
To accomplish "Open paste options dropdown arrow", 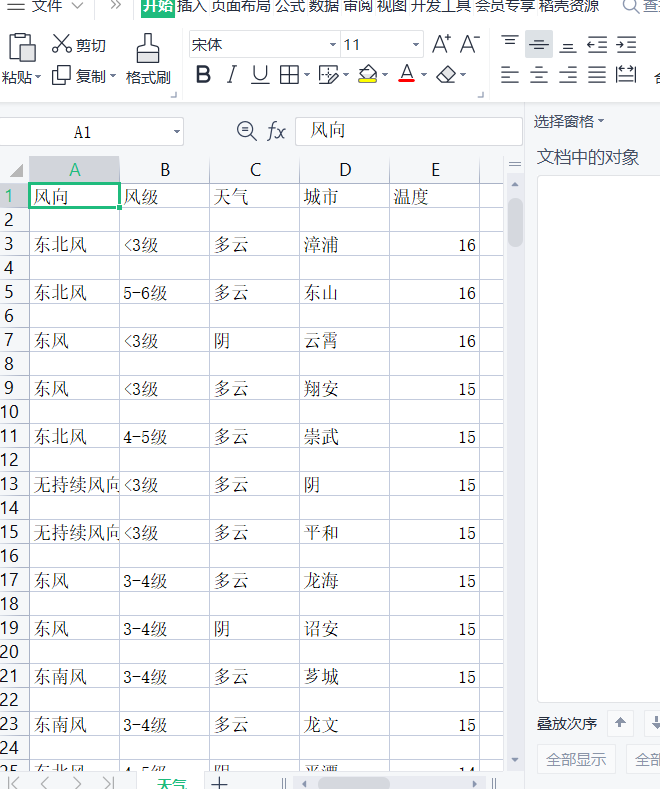I will click(38, 77).
